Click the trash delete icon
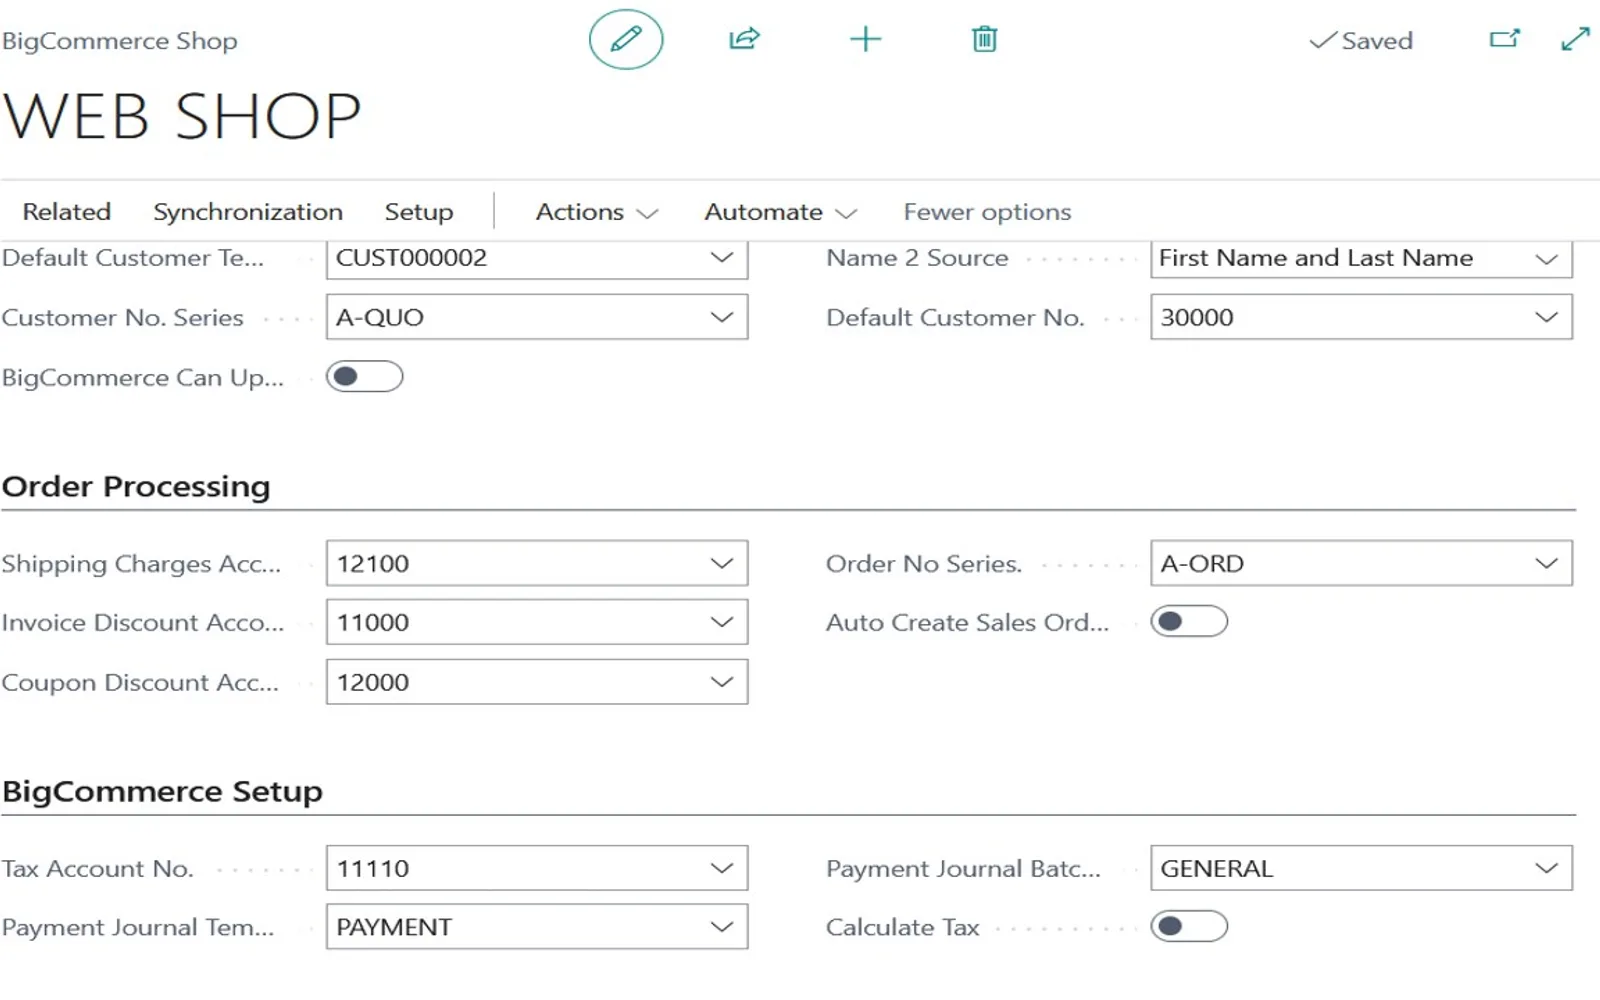Screen dimensions: 1600x1000 pyautogui.click(x=985, y=40)
